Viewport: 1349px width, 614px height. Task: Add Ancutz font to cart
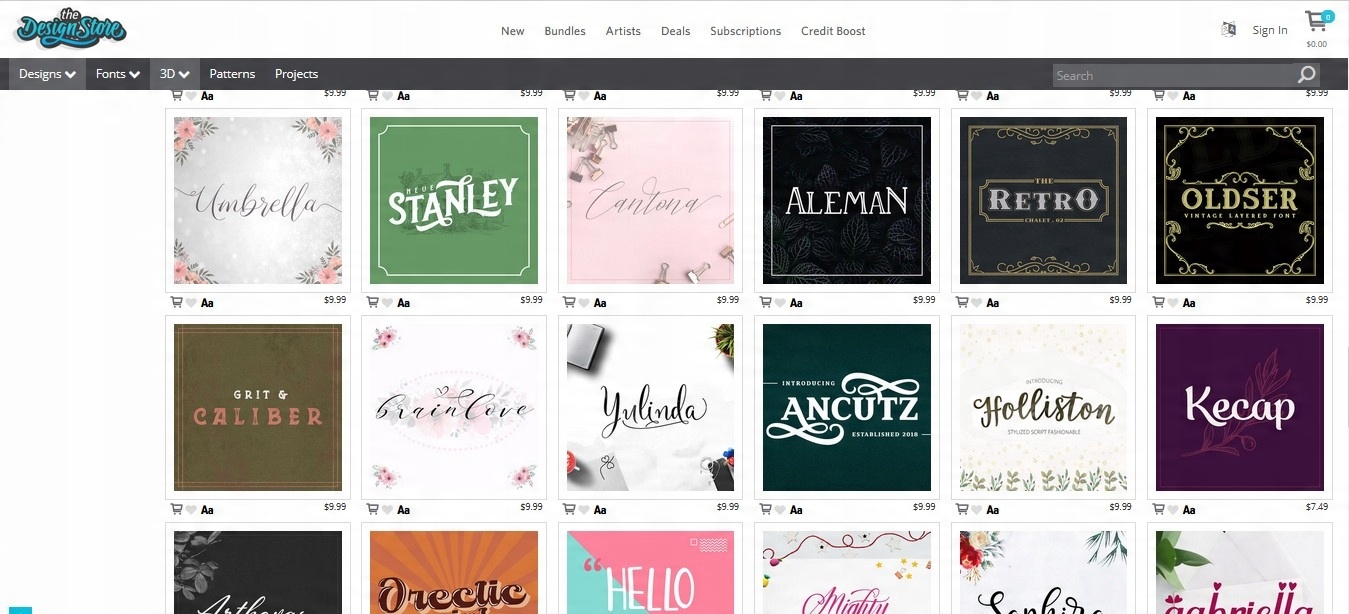pyautogui.click(x=765, y=509)
